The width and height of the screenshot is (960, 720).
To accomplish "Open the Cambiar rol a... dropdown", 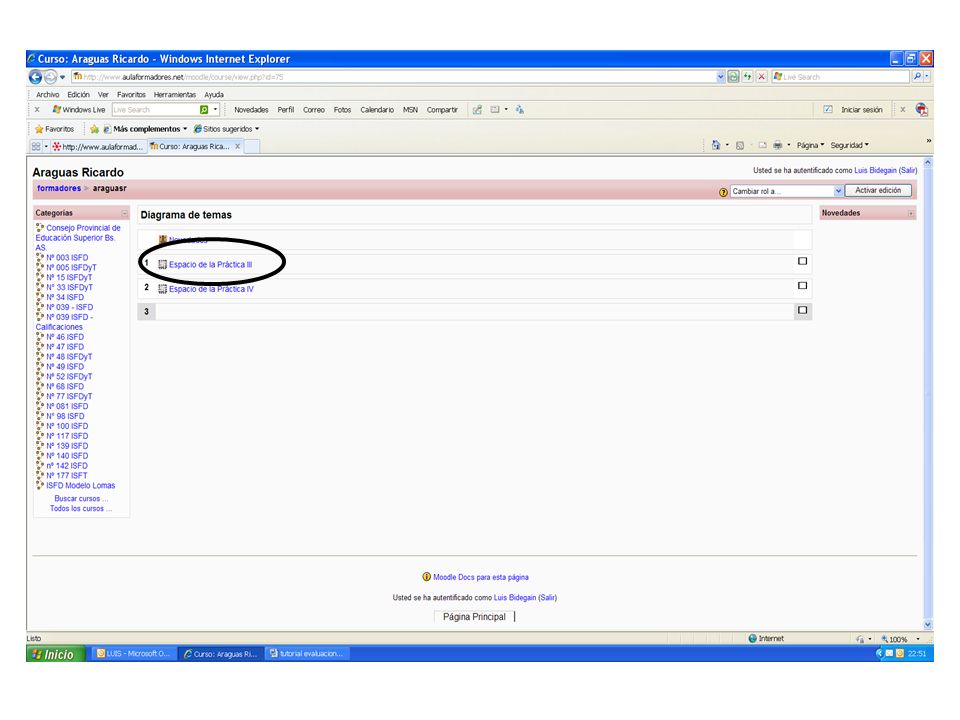I will click(x=787, y=191).
